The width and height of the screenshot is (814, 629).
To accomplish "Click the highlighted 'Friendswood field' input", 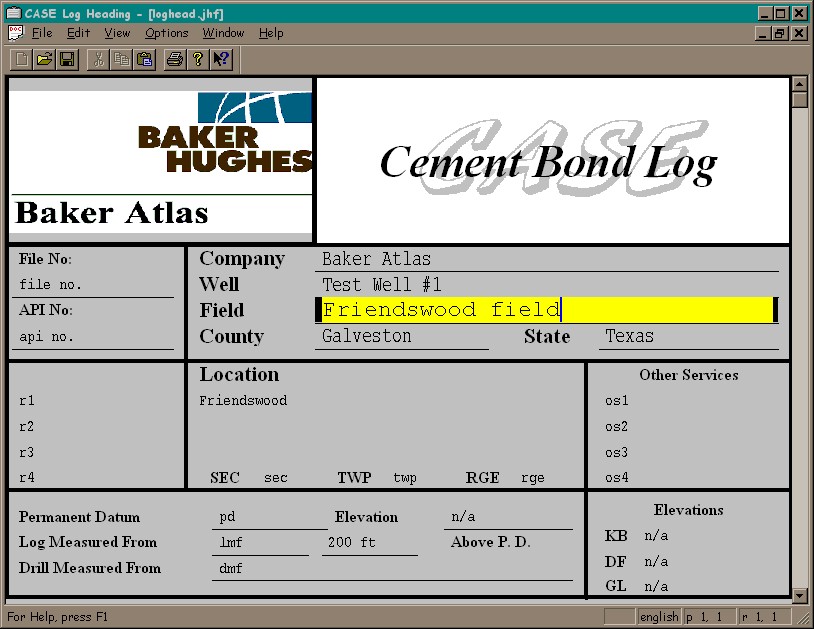I will [547, 309].
